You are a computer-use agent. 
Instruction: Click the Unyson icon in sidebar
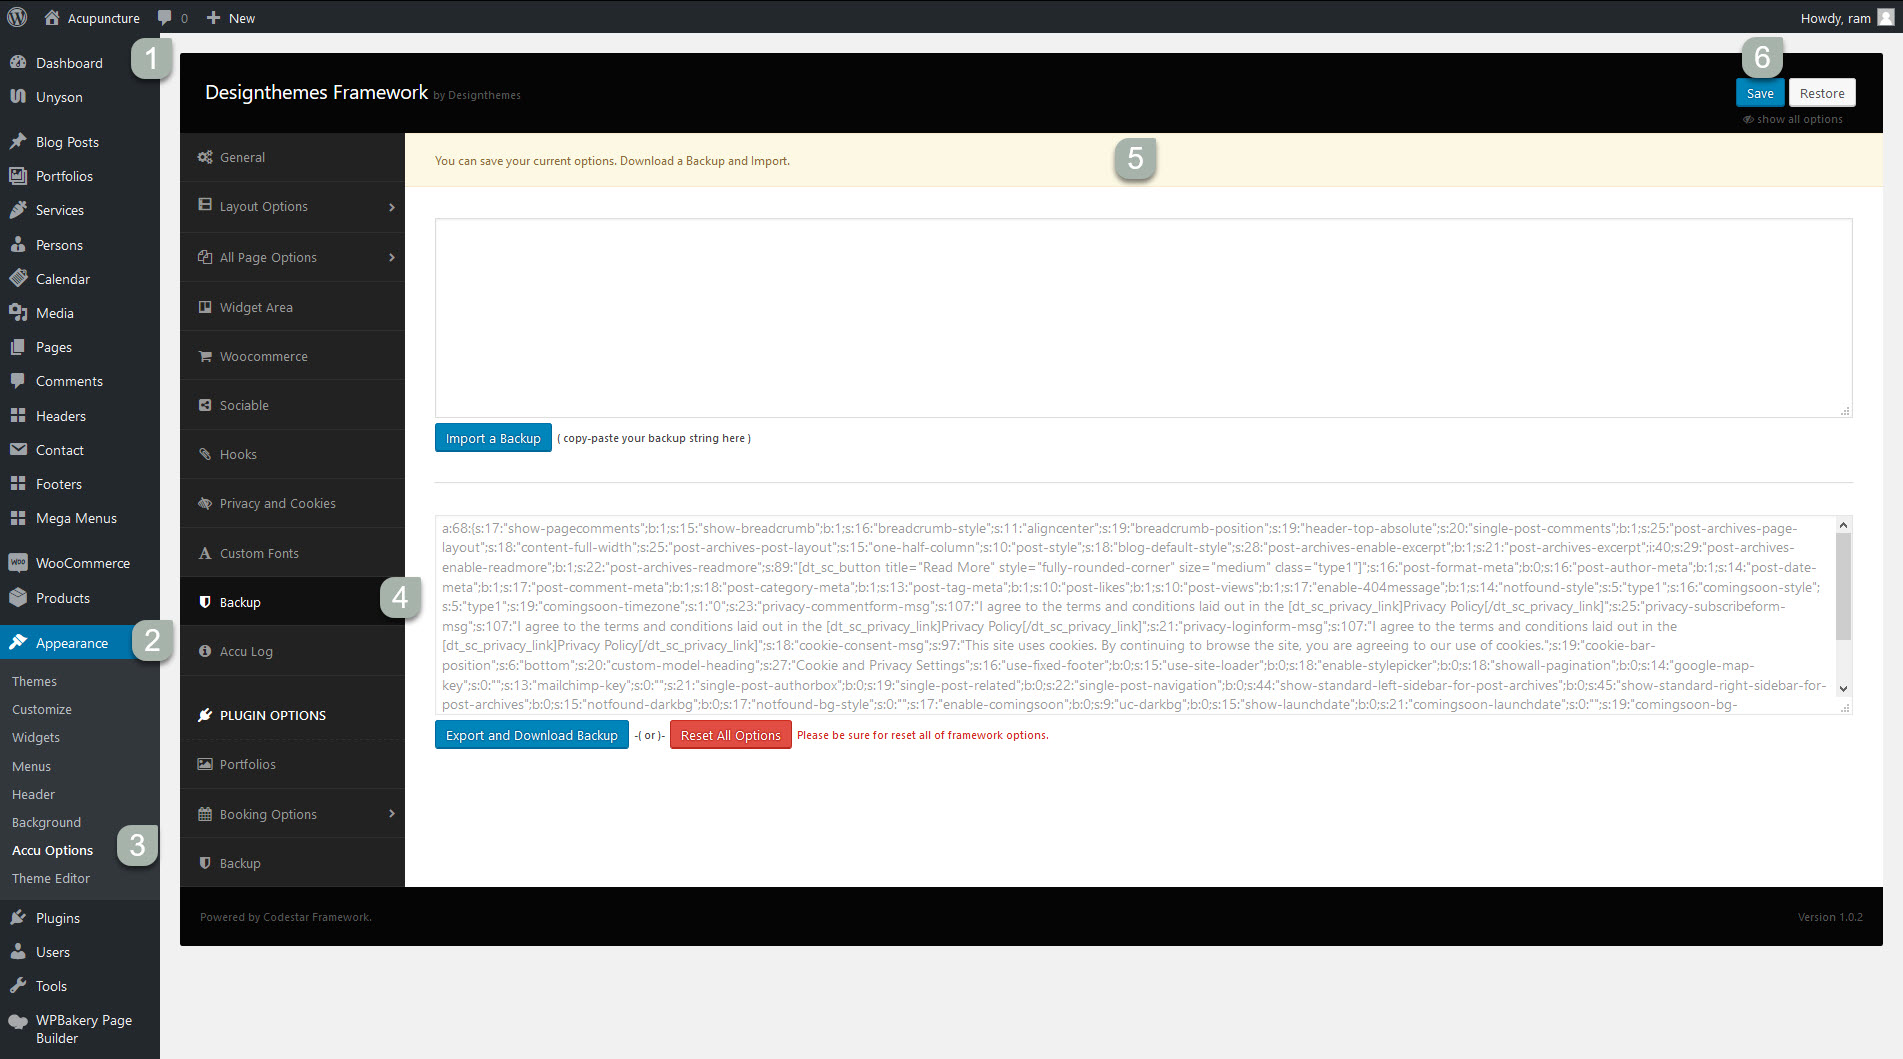coord(18,96)
